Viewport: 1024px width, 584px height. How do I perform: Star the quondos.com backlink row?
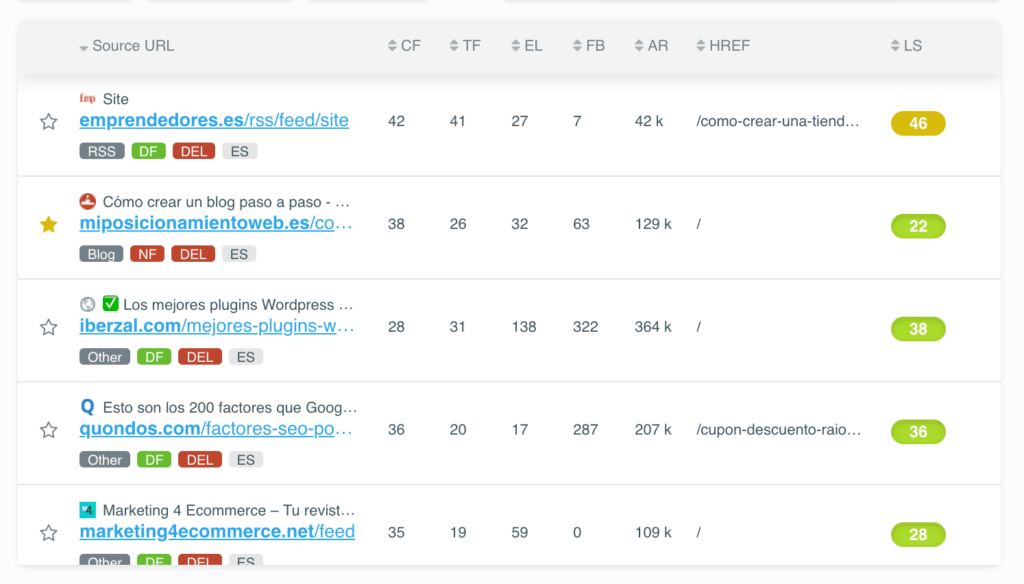coord(48,430)
